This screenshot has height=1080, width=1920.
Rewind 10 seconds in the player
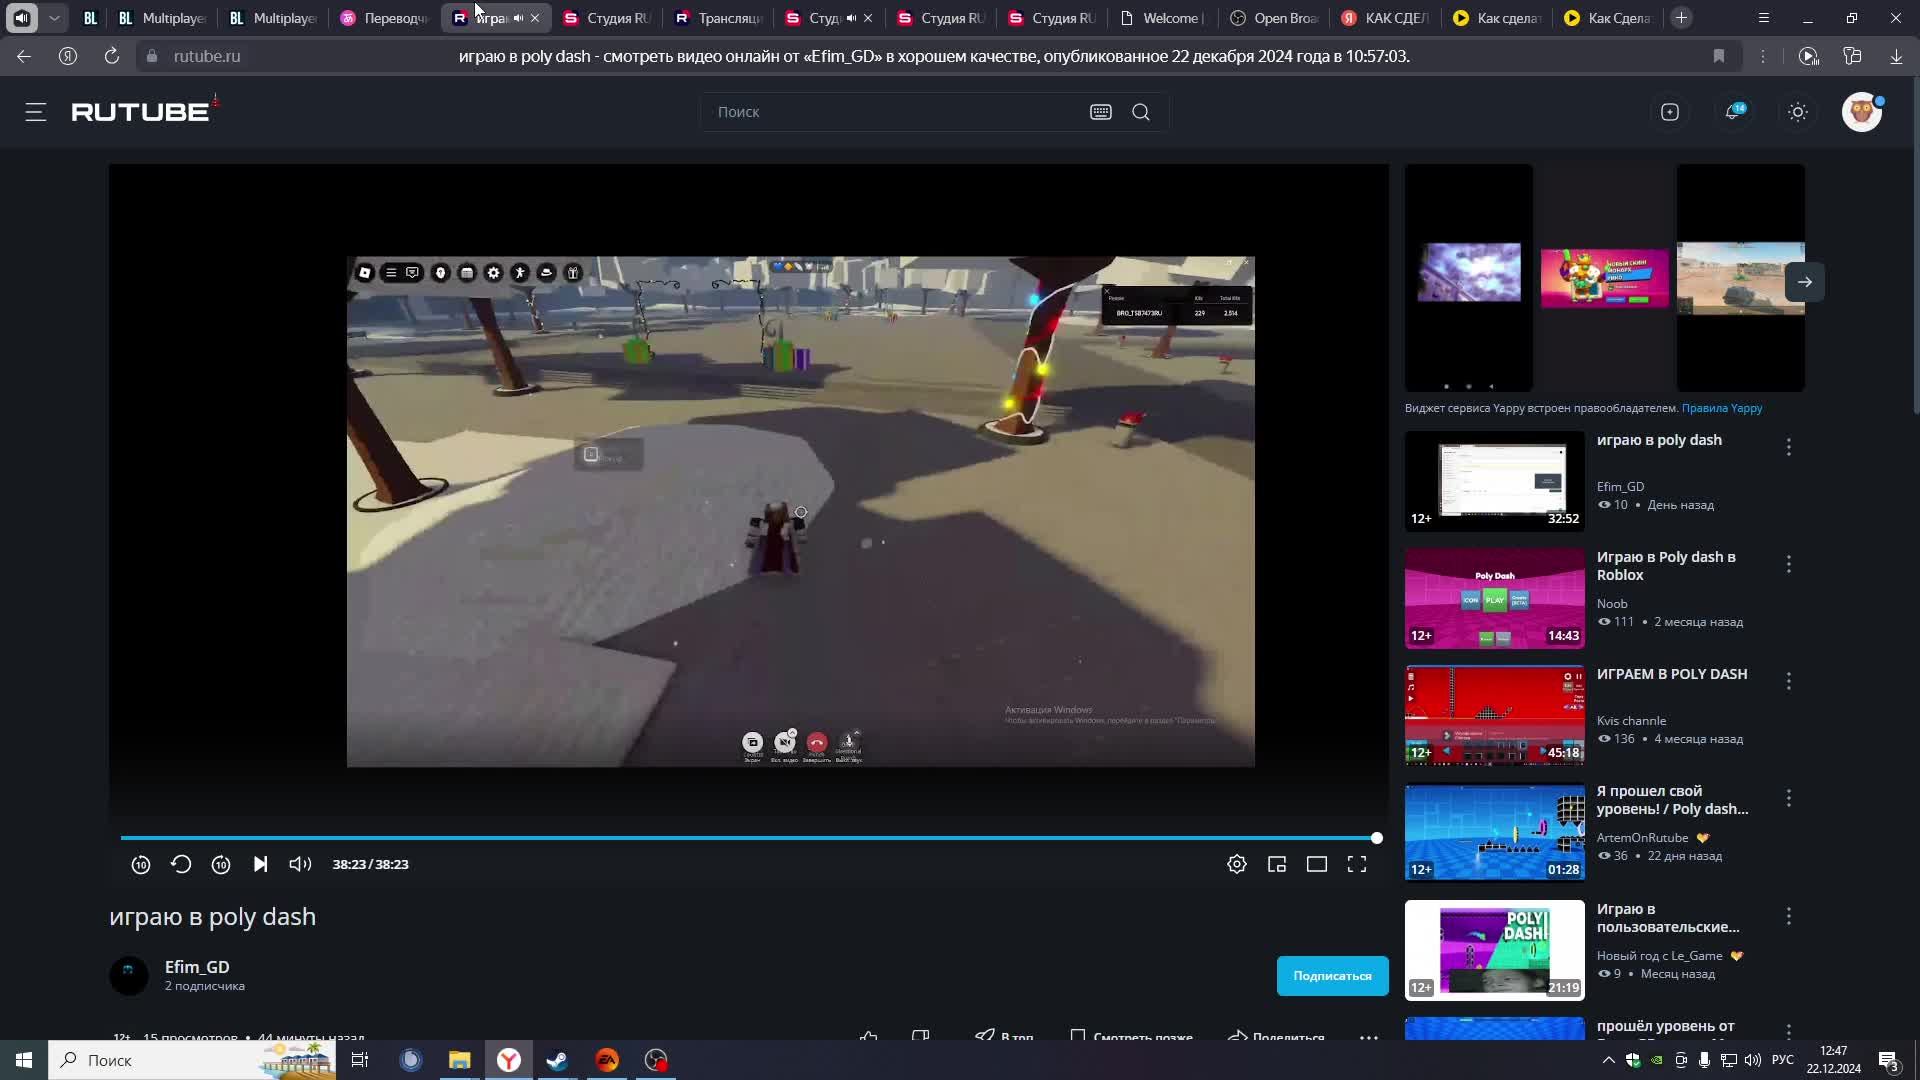141,865
